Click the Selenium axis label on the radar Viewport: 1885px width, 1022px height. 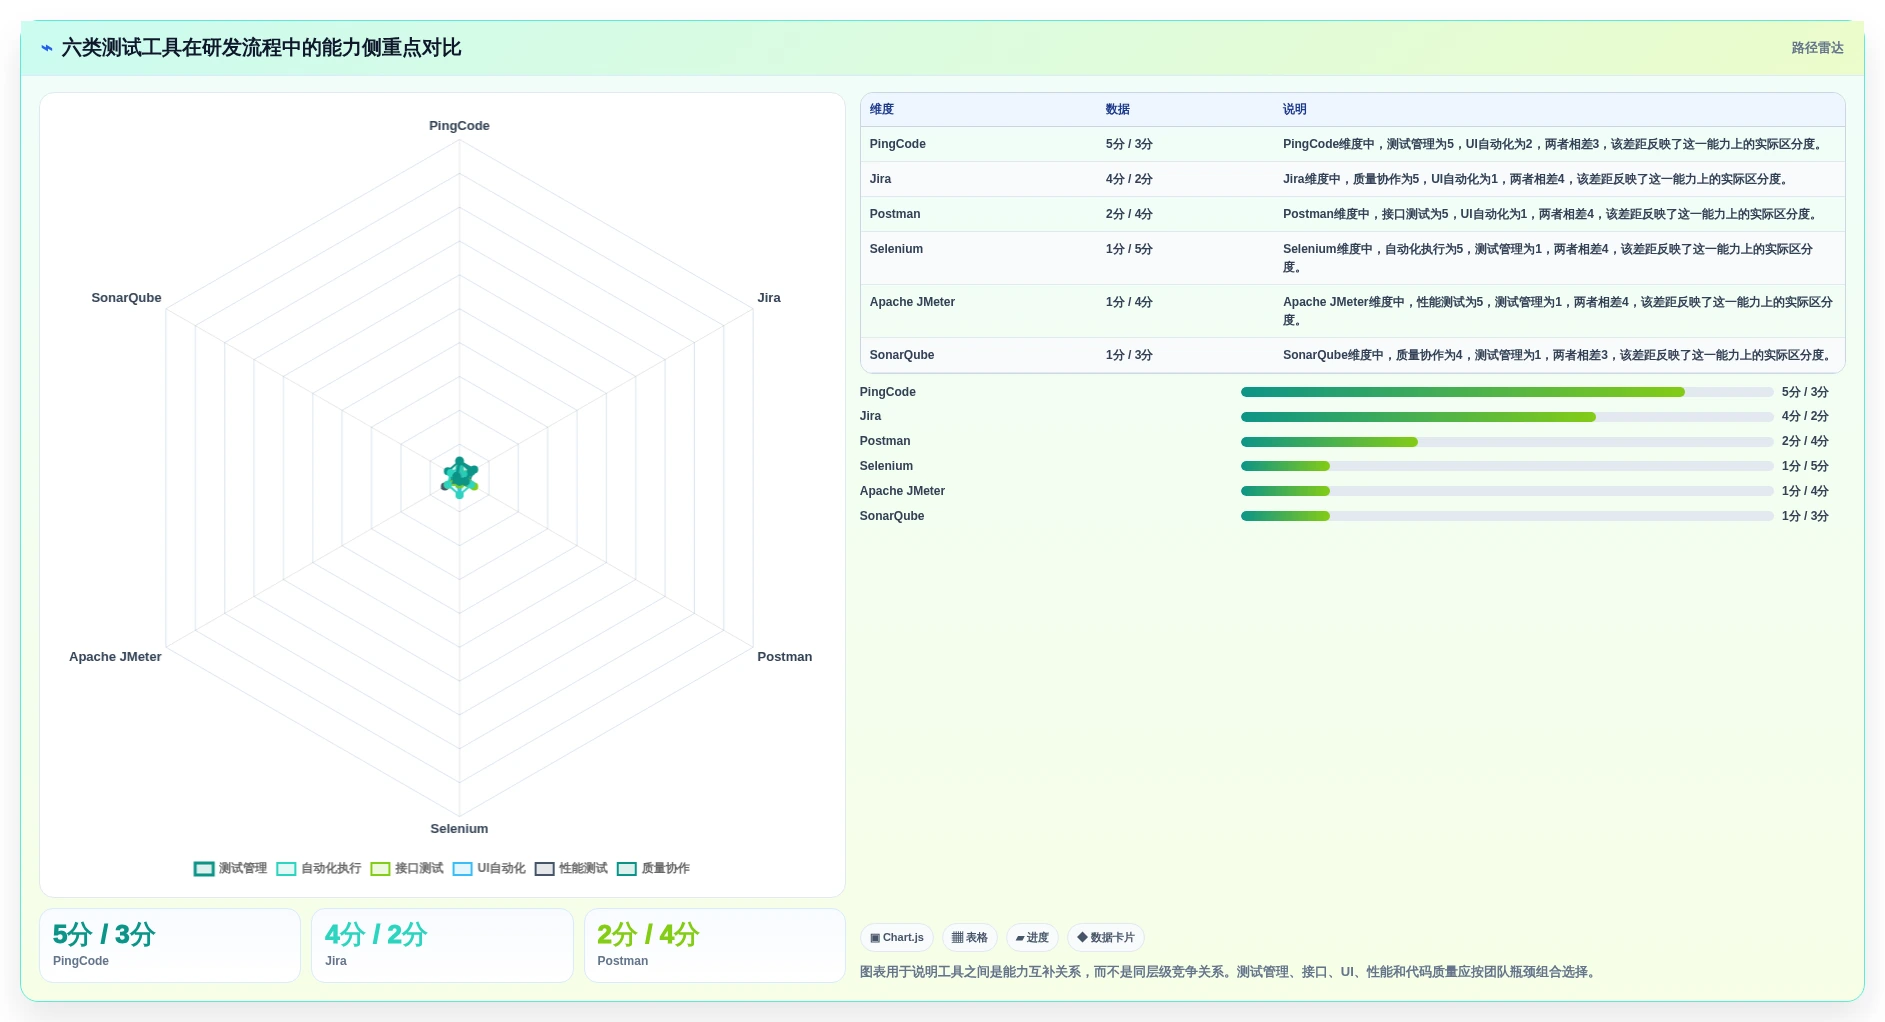coord(459,829)
